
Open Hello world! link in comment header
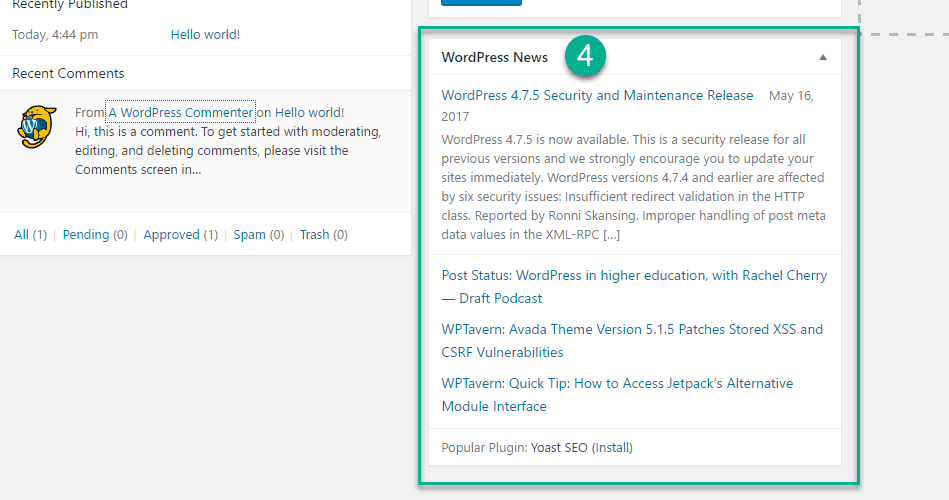coord(309,112)
